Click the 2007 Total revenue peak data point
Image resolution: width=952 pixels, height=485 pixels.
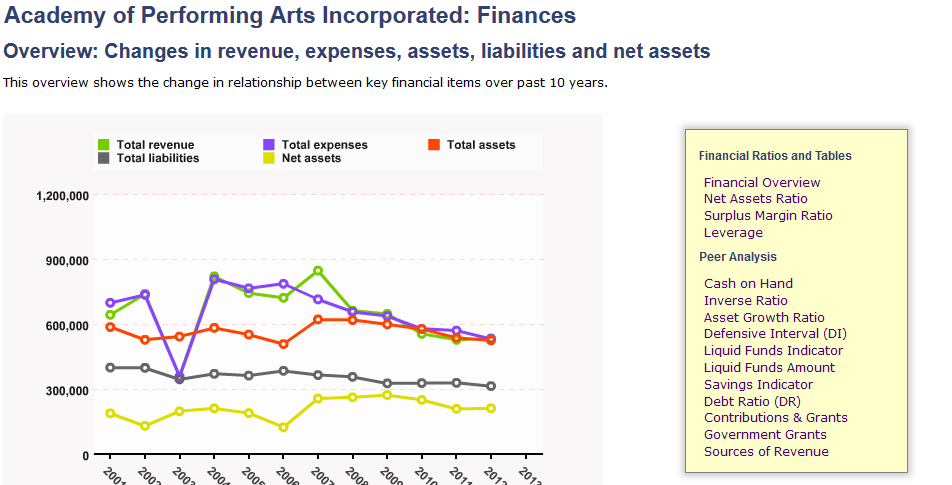[318, 271]
